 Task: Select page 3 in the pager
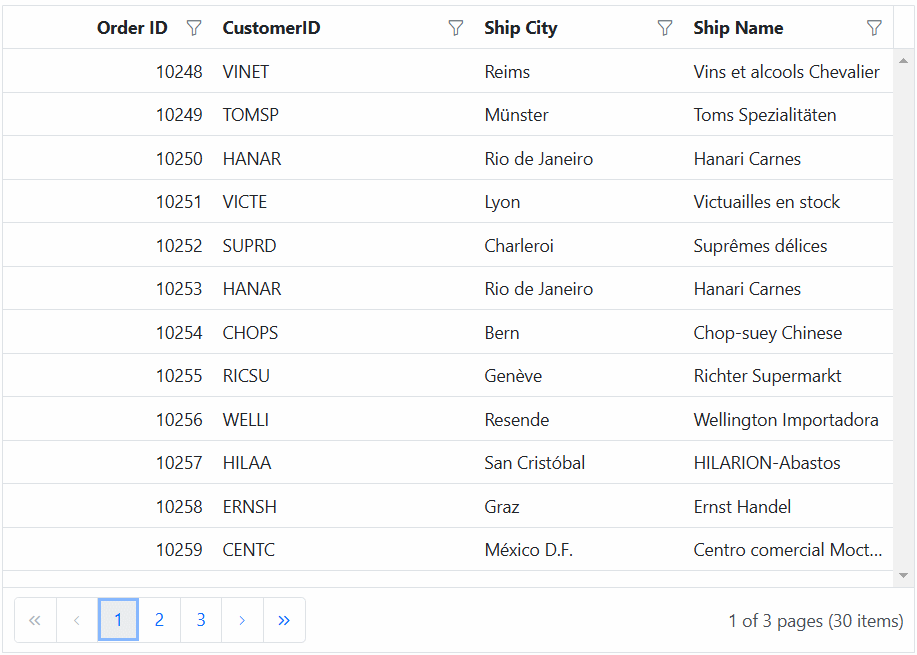tap(201, 620)
